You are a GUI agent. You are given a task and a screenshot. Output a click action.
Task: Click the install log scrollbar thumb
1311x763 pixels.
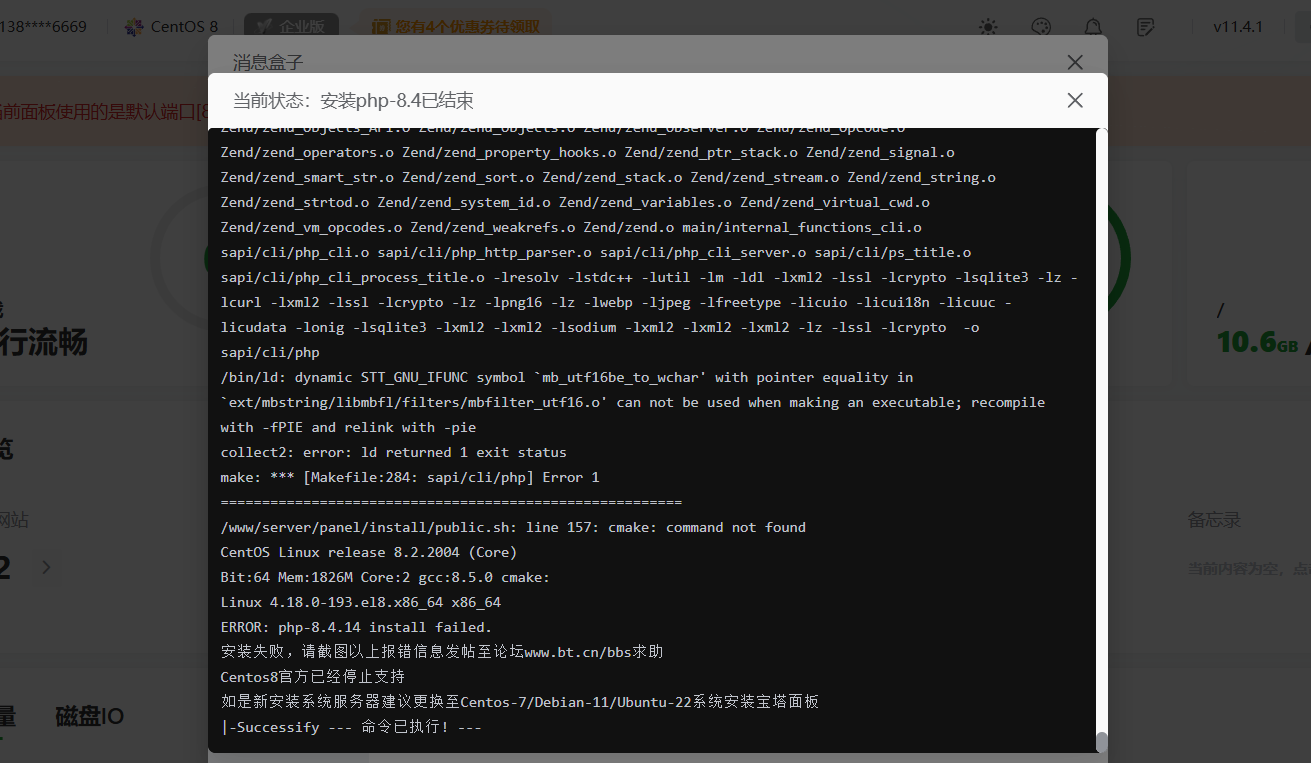1102,741
